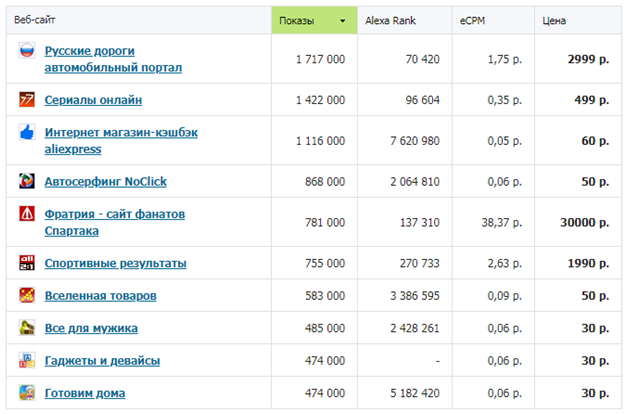This screenshot has height=414, width=628.
Task: Select the price 499 р.
Action: tap(592, 100)
